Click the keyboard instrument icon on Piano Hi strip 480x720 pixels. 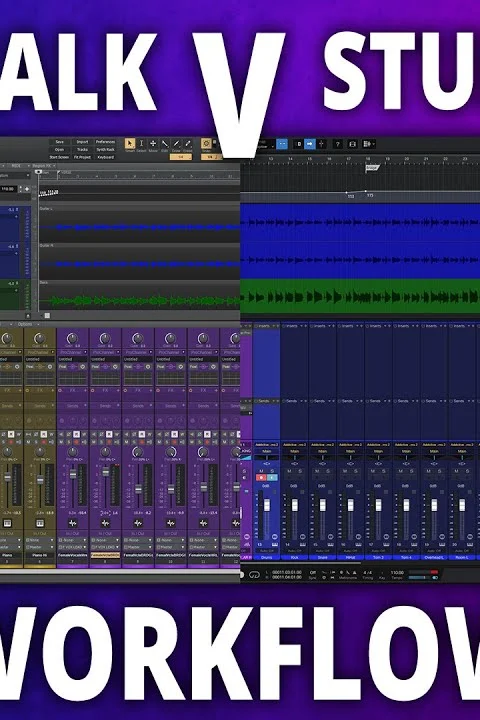40,523
